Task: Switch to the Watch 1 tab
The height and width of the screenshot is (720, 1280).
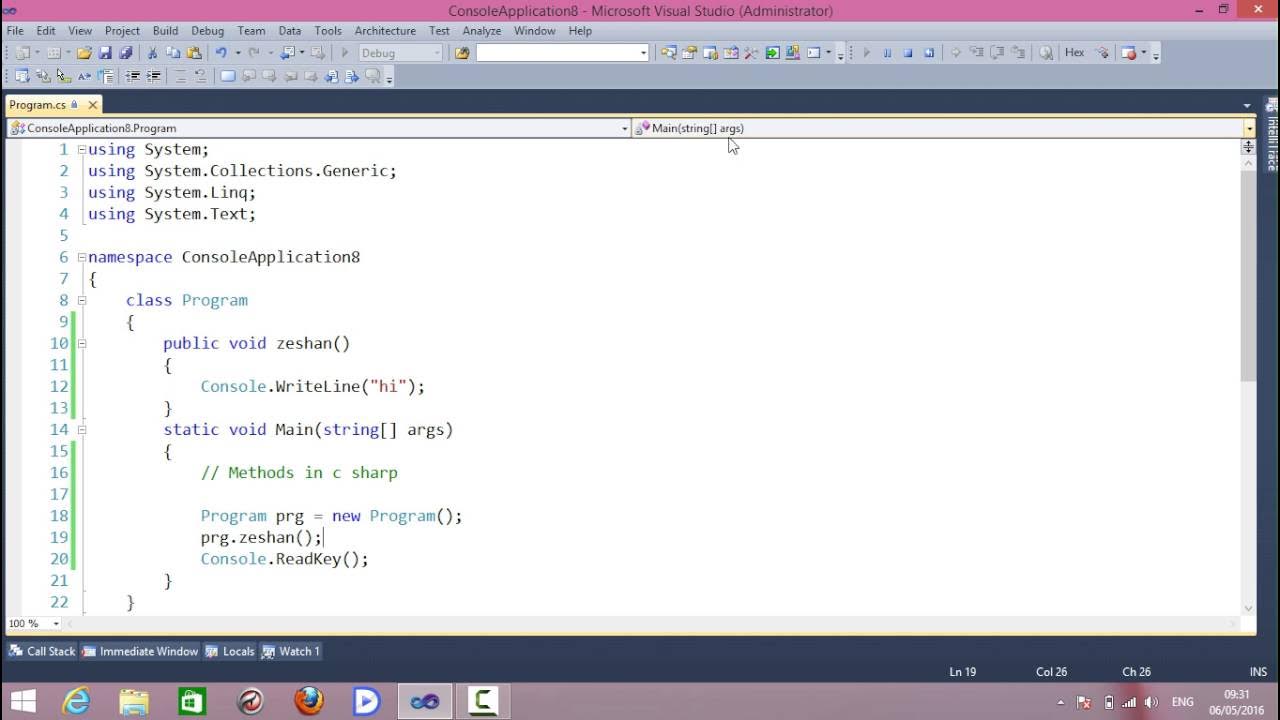Action: [291, 651]
